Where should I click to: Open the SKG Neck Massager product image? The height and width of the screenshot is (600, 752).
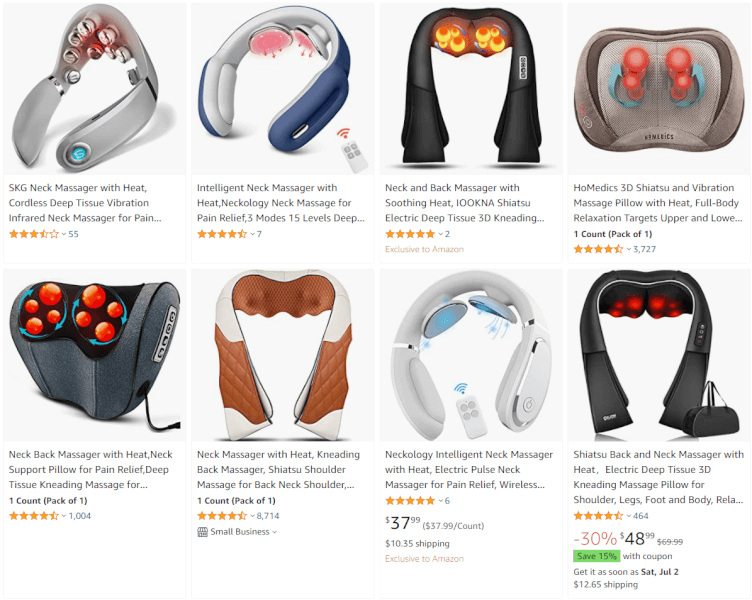click(94, 89)
